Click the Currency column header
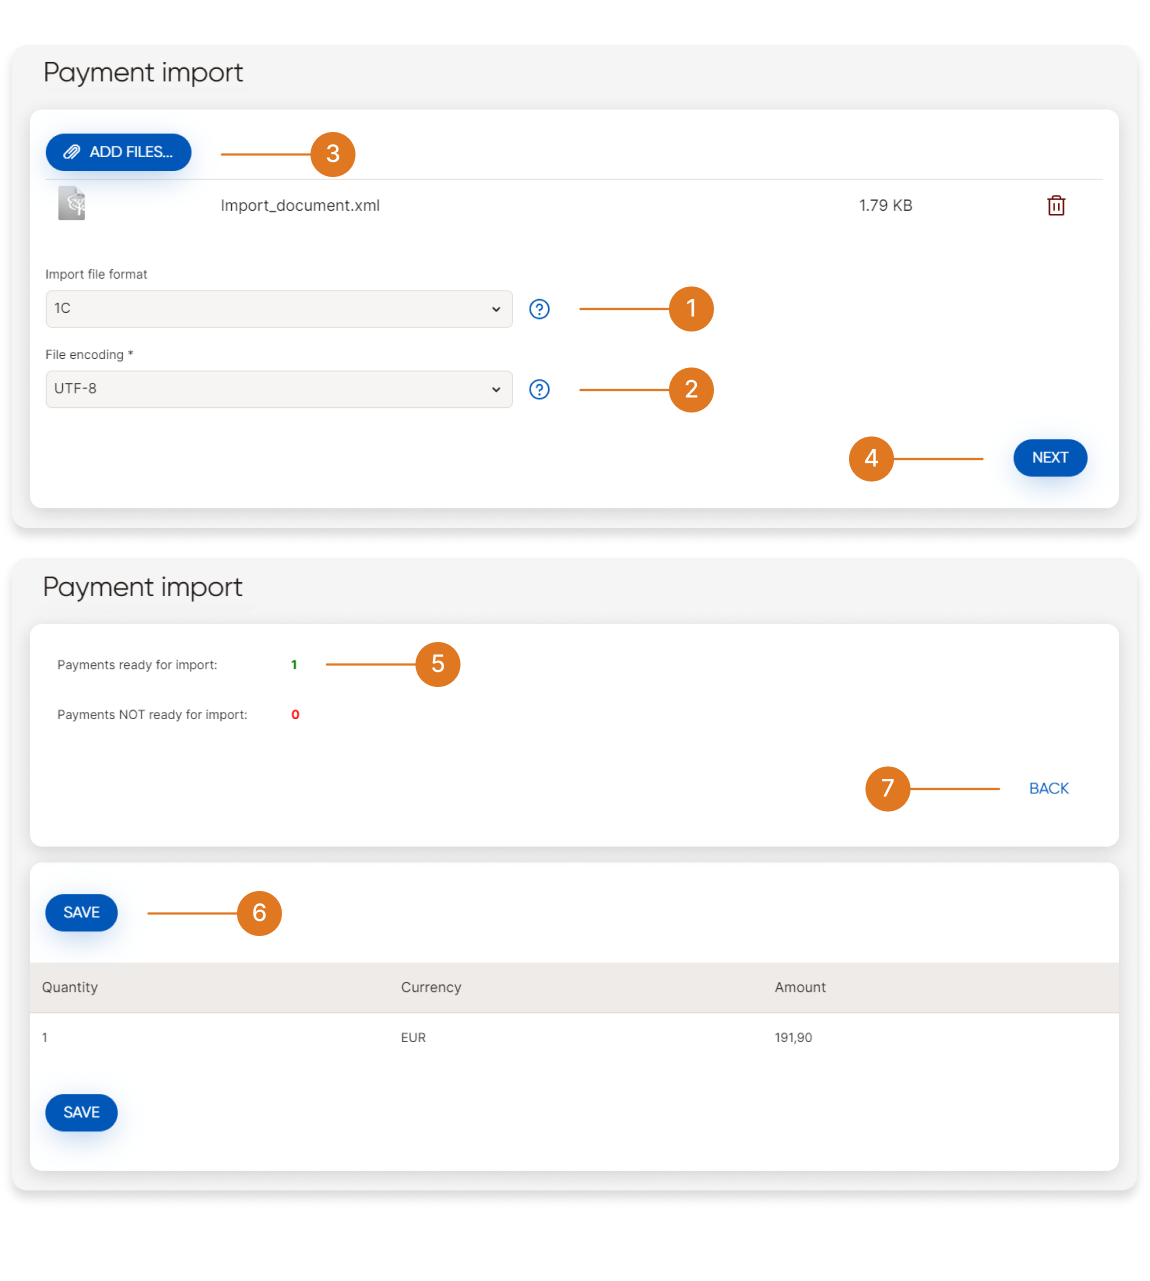 point(431,988)
